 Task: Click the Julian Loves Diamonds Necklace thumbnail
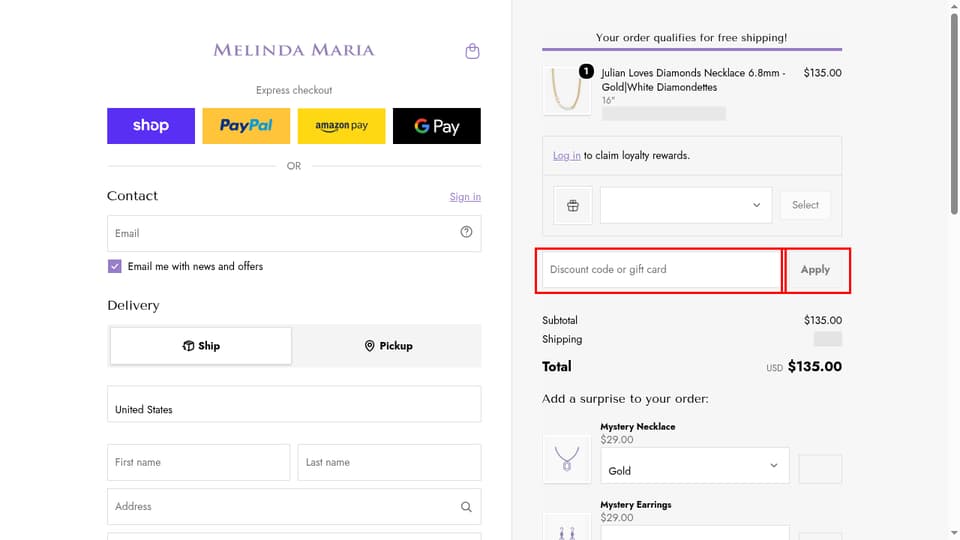(567, 91)
